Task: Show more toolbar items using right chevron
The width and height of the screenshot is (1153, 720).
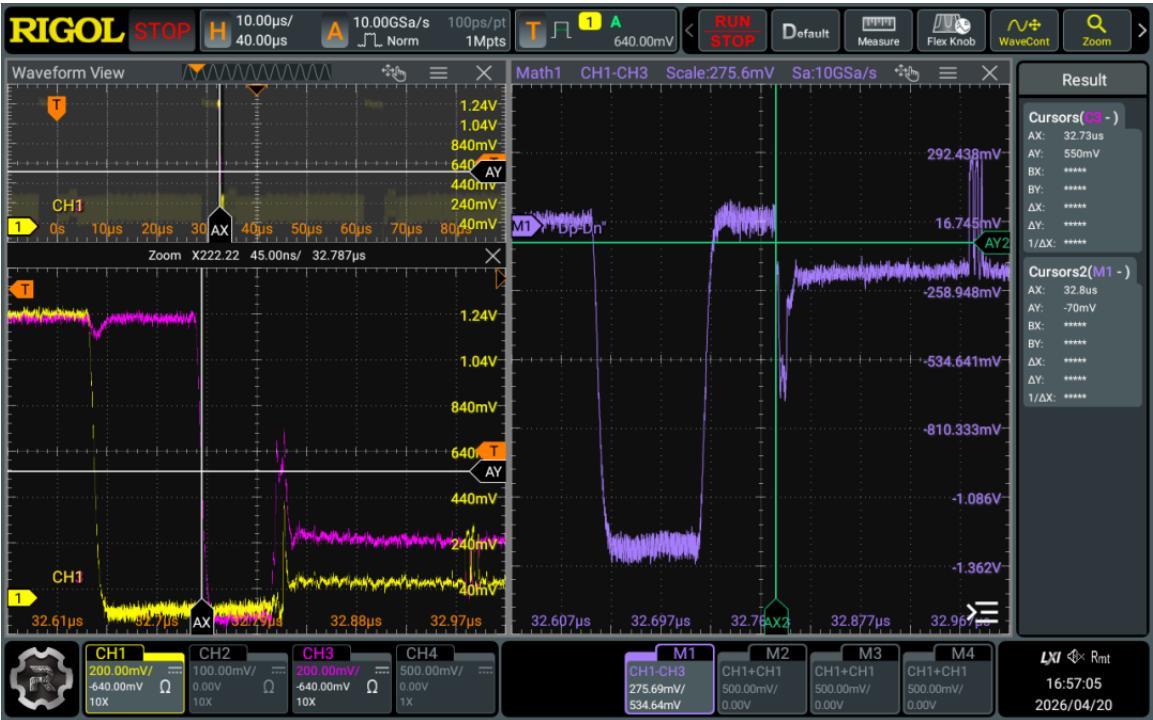Action: pyautogui.click(x=1141, y=31)
